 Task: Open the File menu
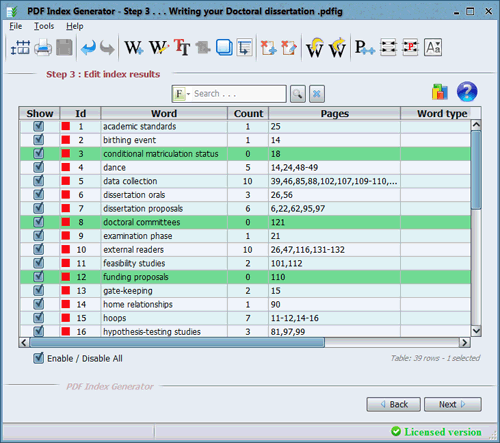pos(15,26)
